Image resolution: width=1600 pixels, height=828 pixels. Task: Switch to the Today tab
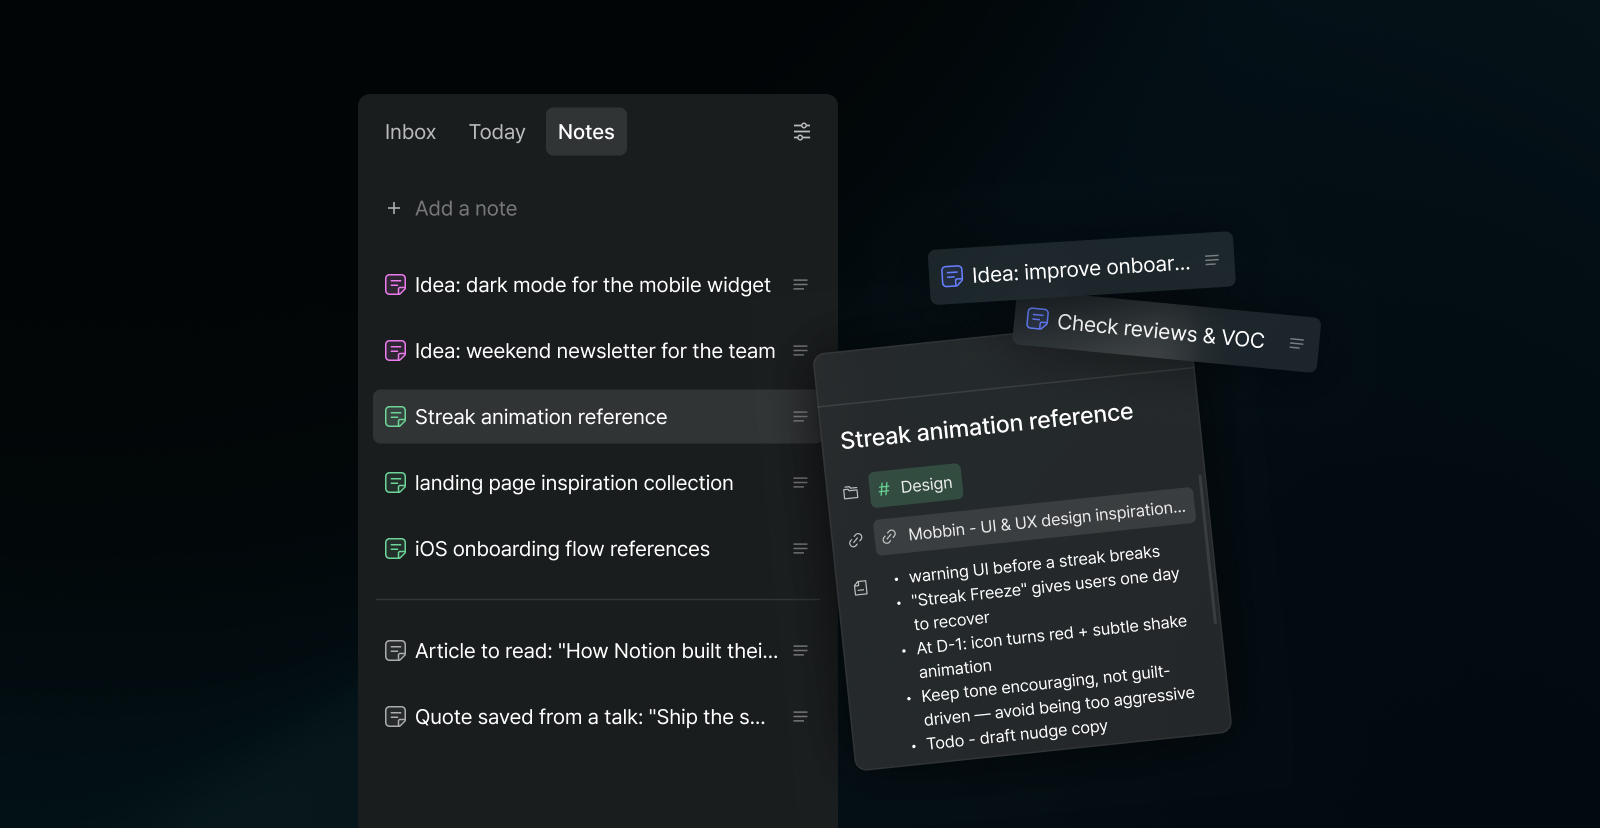[x=497, y=132]
